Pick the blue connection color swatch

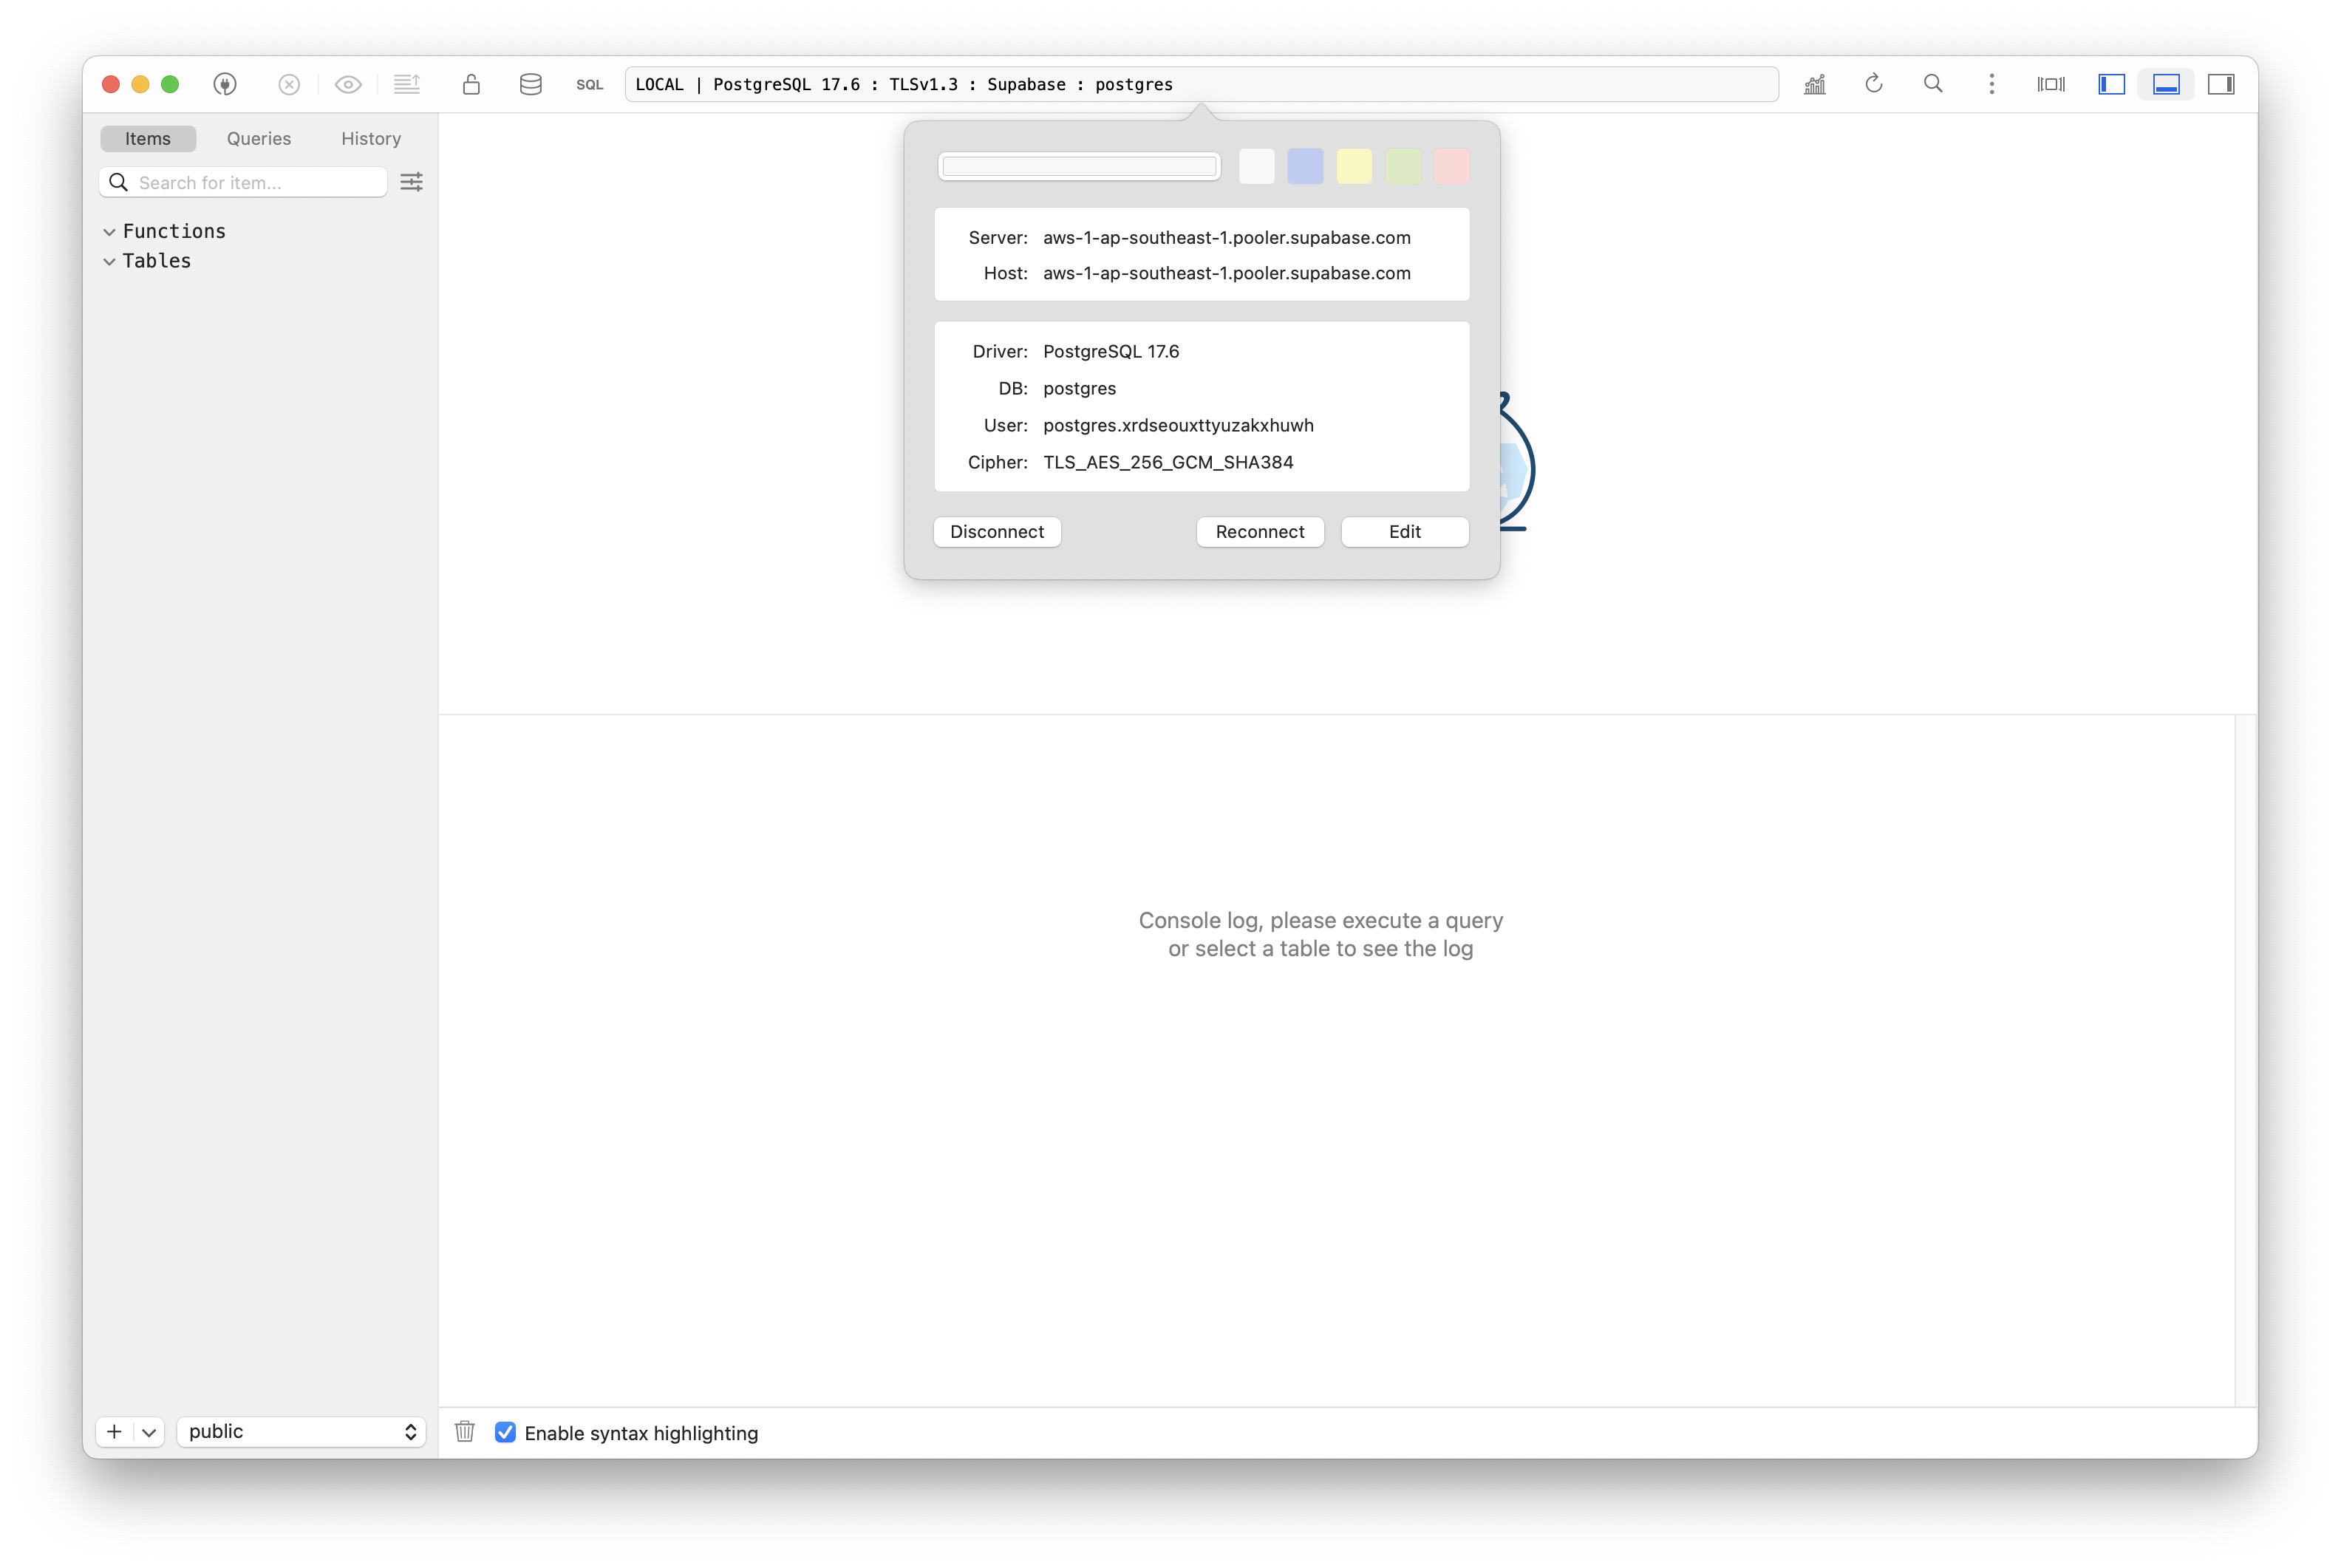1305,166
